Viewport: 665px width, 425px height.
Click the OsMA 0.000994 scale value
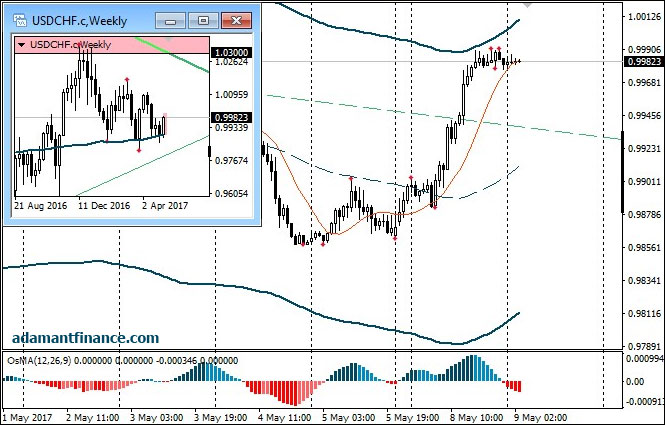(645, 359)
